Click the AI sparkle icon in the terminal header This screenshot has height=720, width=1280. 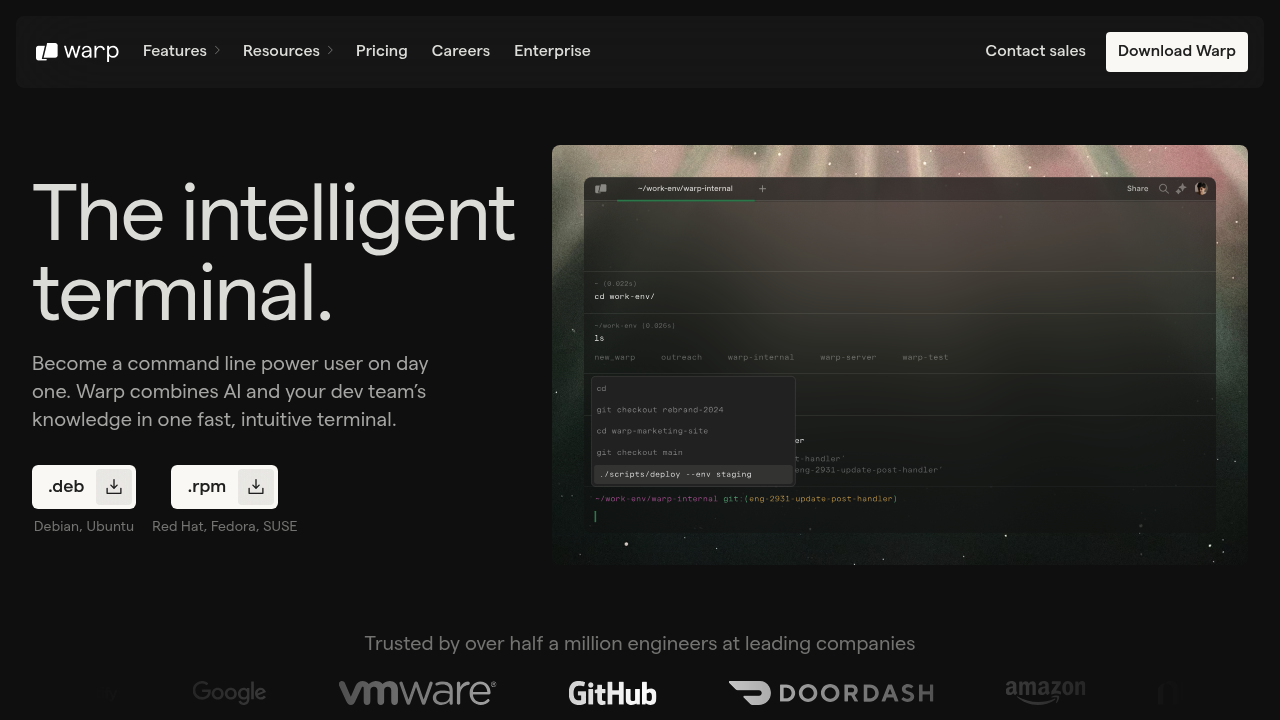tap(1181, 189)
